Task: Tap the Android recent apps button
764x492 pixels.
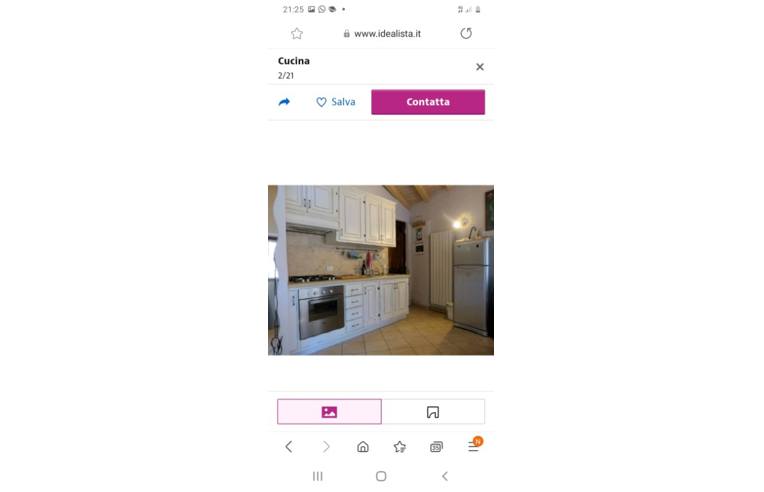Action: click(318, 476)
